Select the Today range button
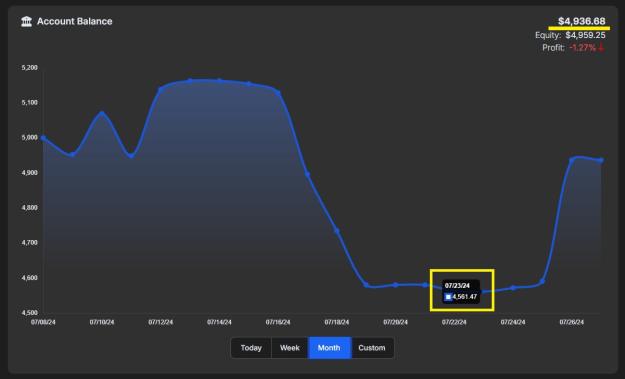This screenshot has width=625, height=379. pos(251,348)
